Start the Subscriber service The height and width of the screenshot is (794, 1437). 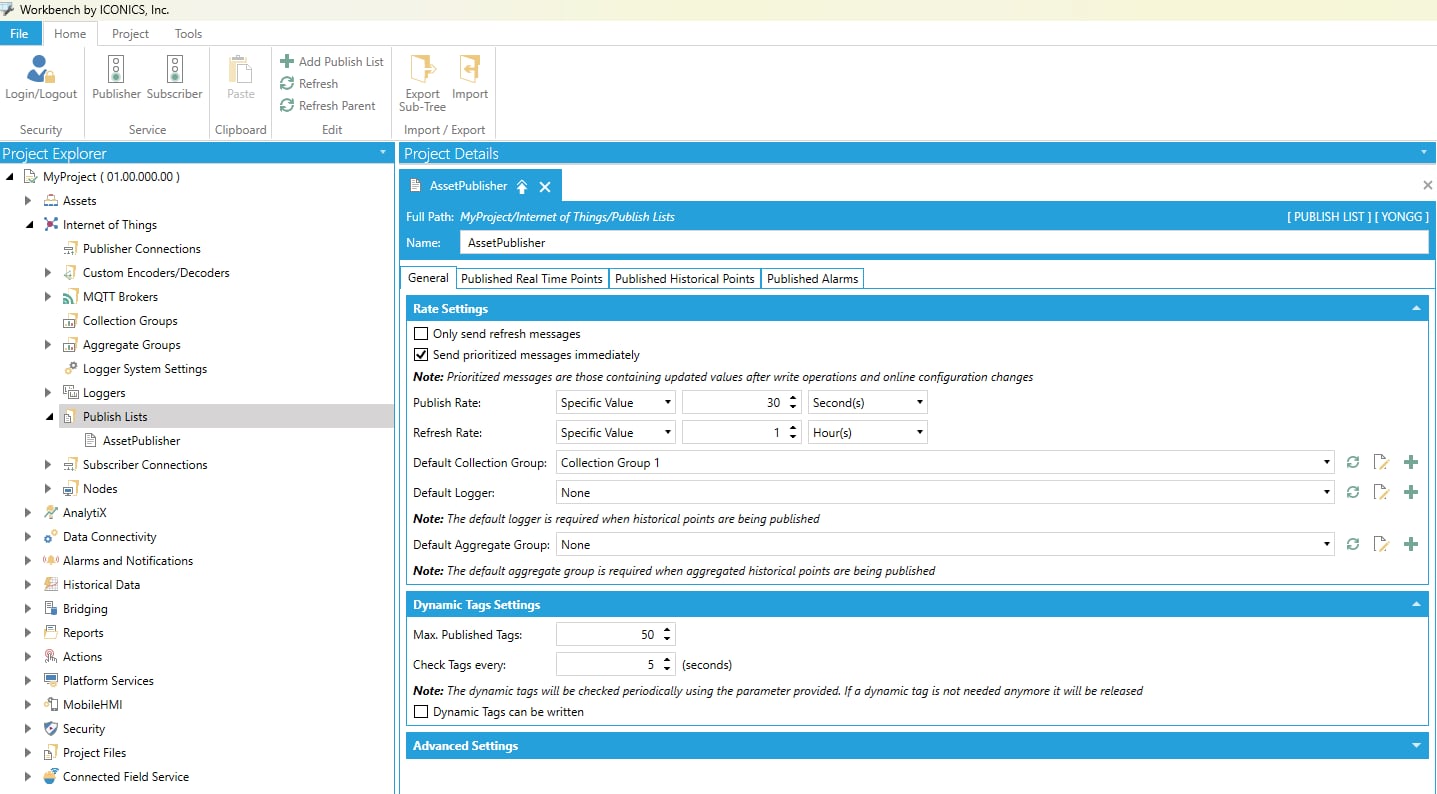click(174, 78)
